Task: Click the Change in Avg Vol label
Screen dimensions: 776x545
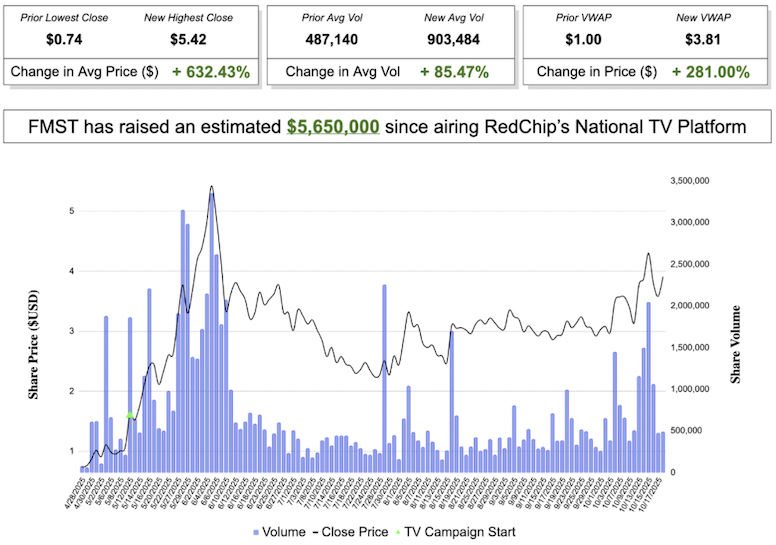Action: [x=342, y=72]
